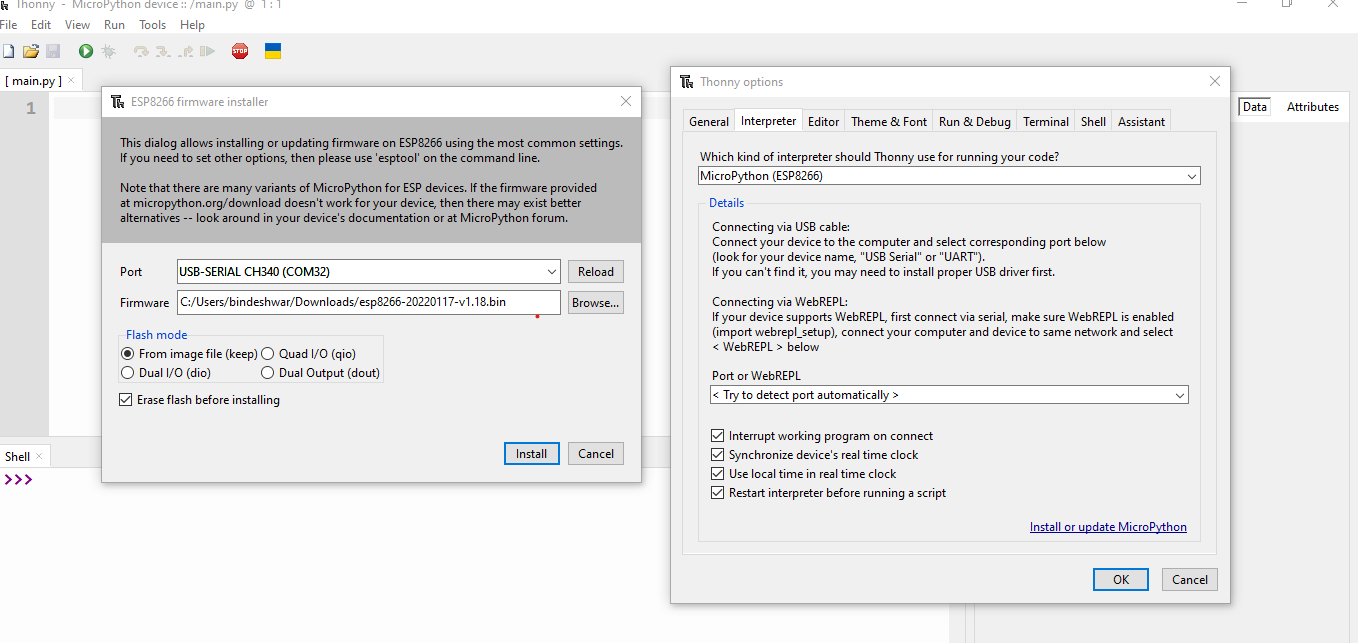Switch to the Terminal options tab
The width and height of the screenshot is (1358, 643).
(x=1046, y=121)
